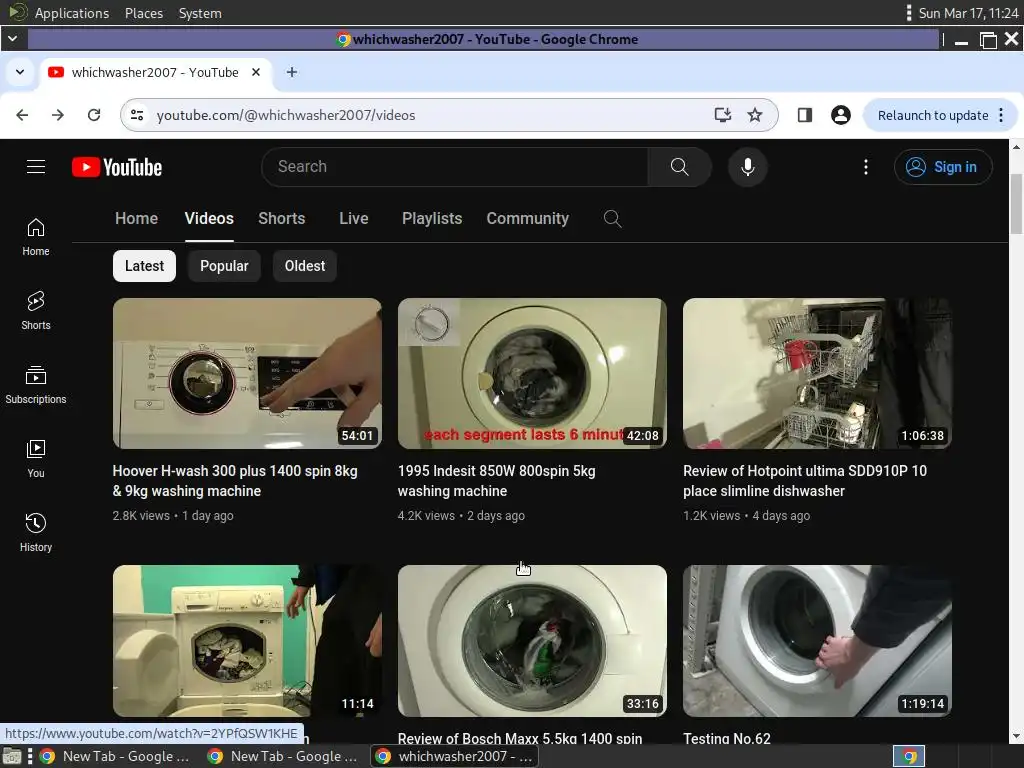Click Testing No.62 title link
This screenshot has height=768, width=1024.
727,739
